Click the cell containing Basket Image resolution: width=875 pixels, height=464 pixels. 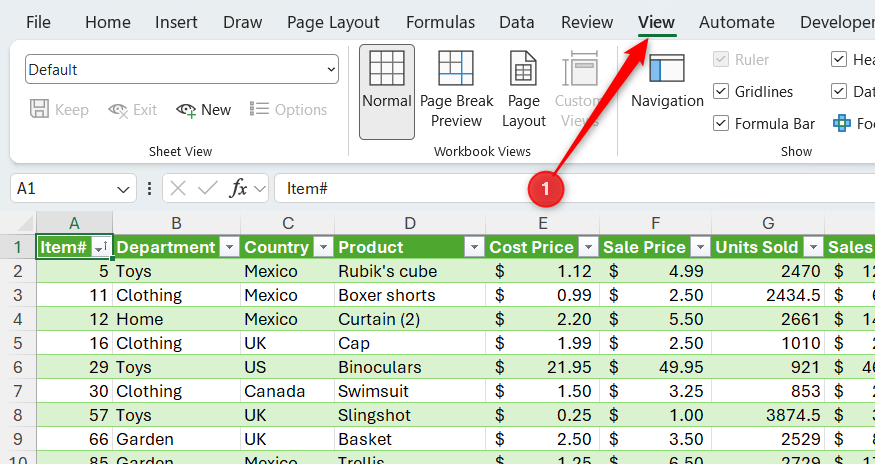pyautogui.click(x=410, y=439)
